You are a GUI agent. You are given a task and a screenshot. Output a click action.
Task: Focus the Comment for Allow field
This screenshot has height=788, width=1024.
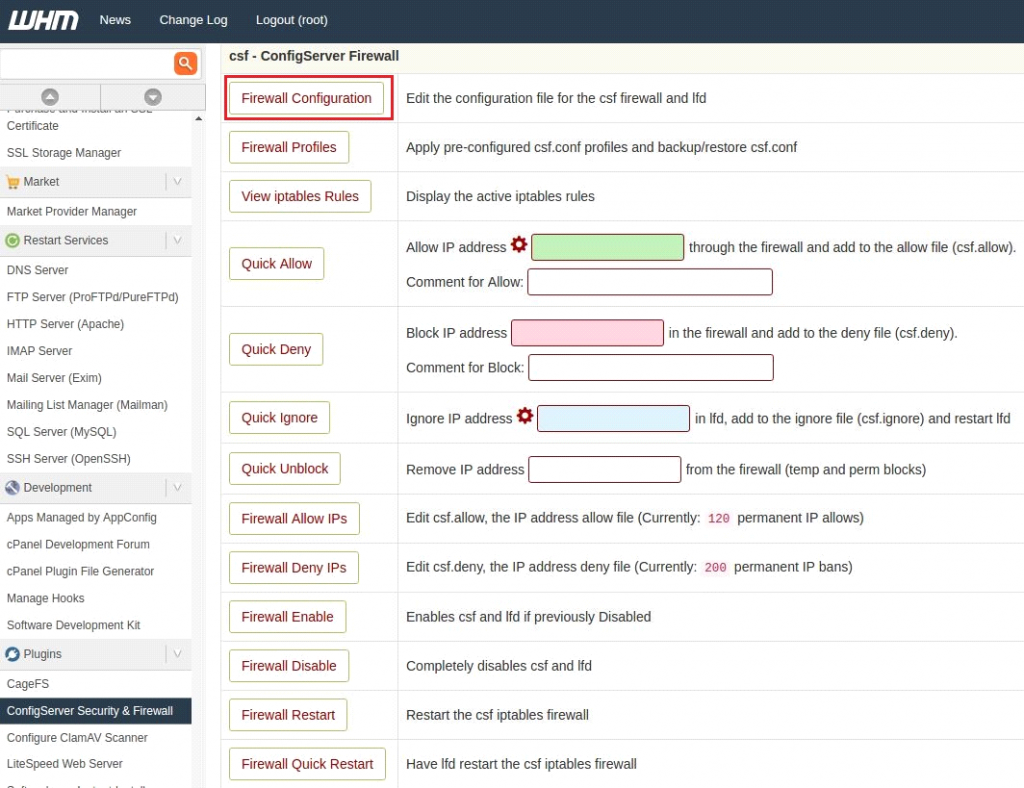pos(650,282)
